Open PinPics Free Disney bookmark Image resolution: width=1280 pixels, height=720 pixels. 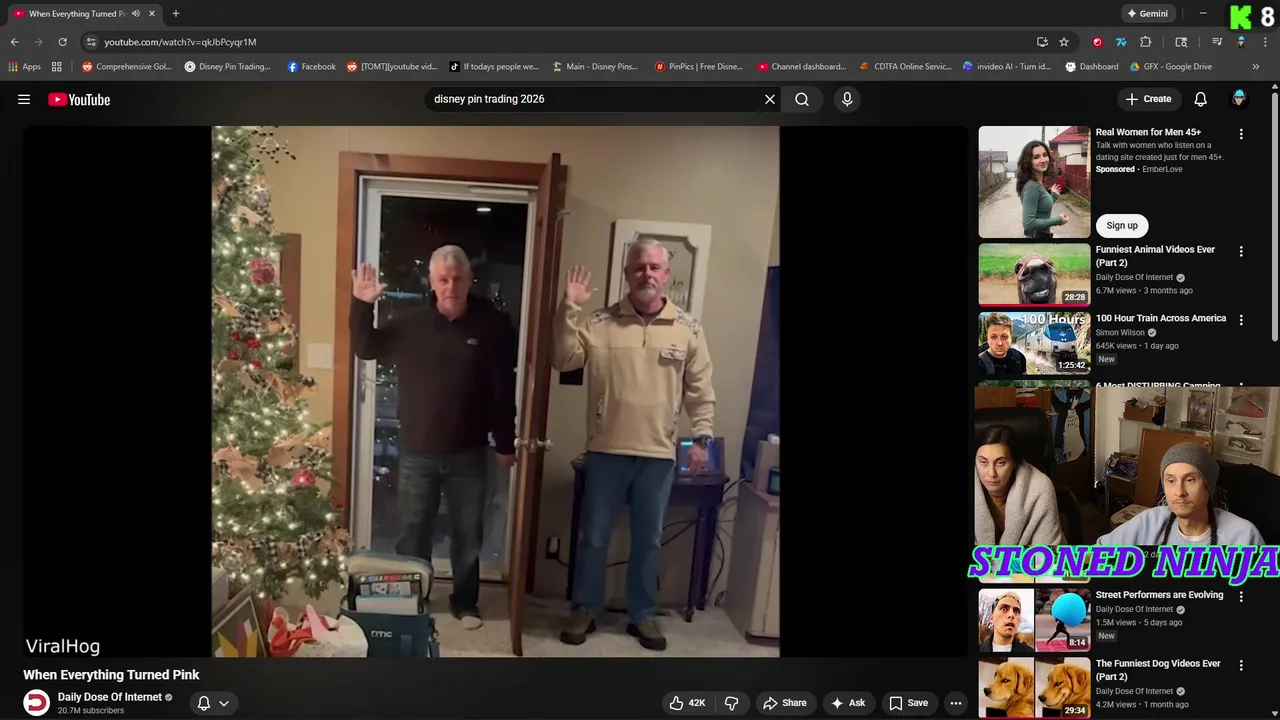(699, 67)
